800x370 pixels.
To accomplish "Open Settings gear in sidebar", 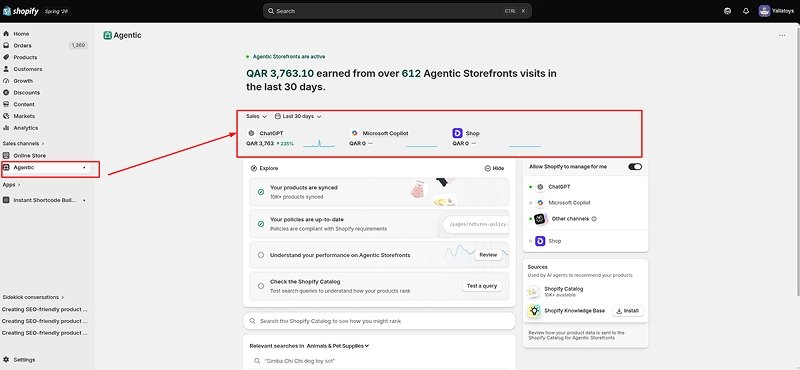I will (6, 359).
